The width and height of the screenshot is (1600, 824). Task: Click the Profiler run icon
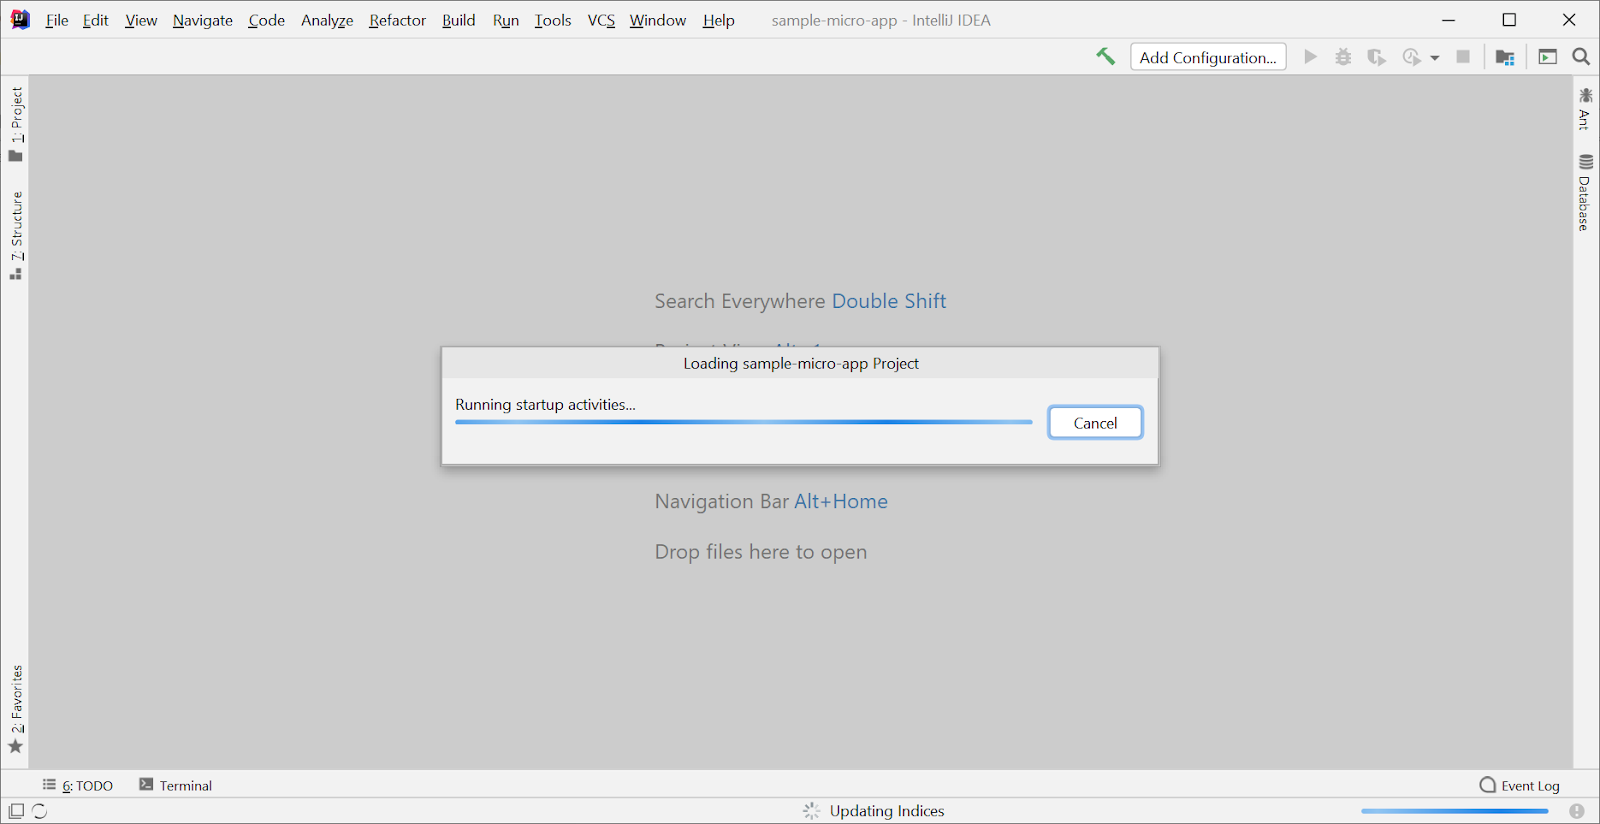click(x=1411, y=57)
